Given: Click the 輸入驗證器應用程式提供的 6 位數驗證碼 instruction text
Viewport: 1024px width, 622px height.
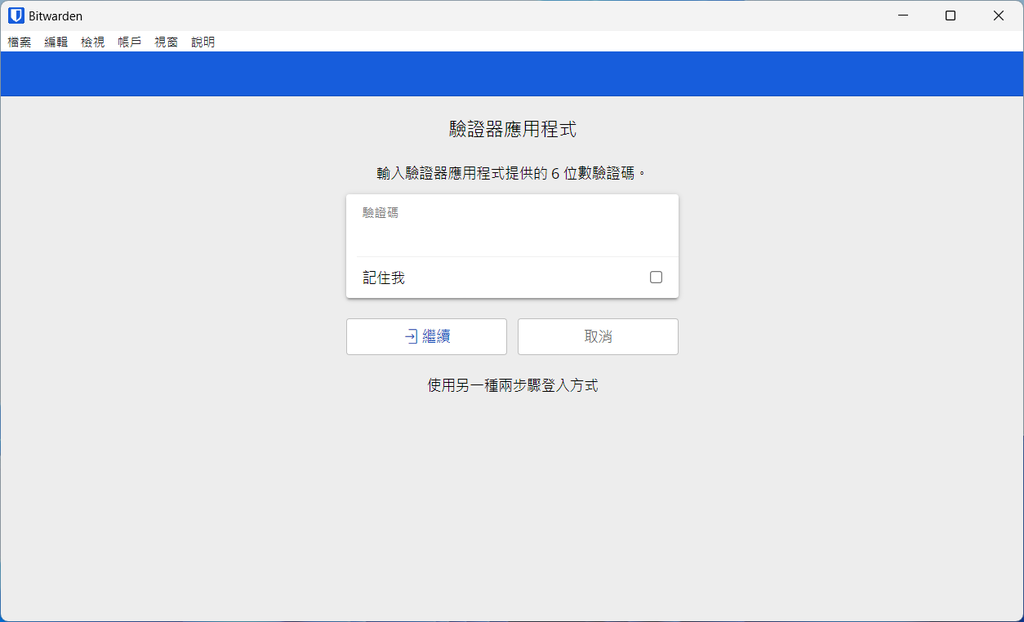Looking at the screenshot, I should [511, 173].
